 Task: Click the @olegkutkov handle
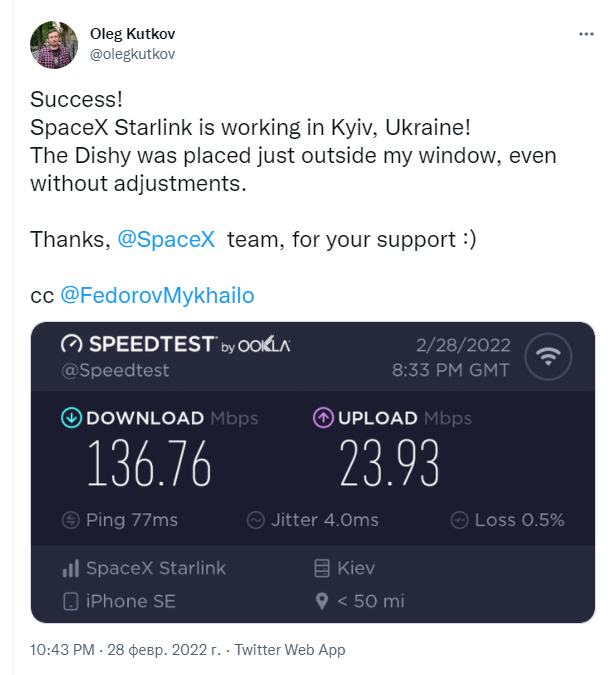point(132,54)
